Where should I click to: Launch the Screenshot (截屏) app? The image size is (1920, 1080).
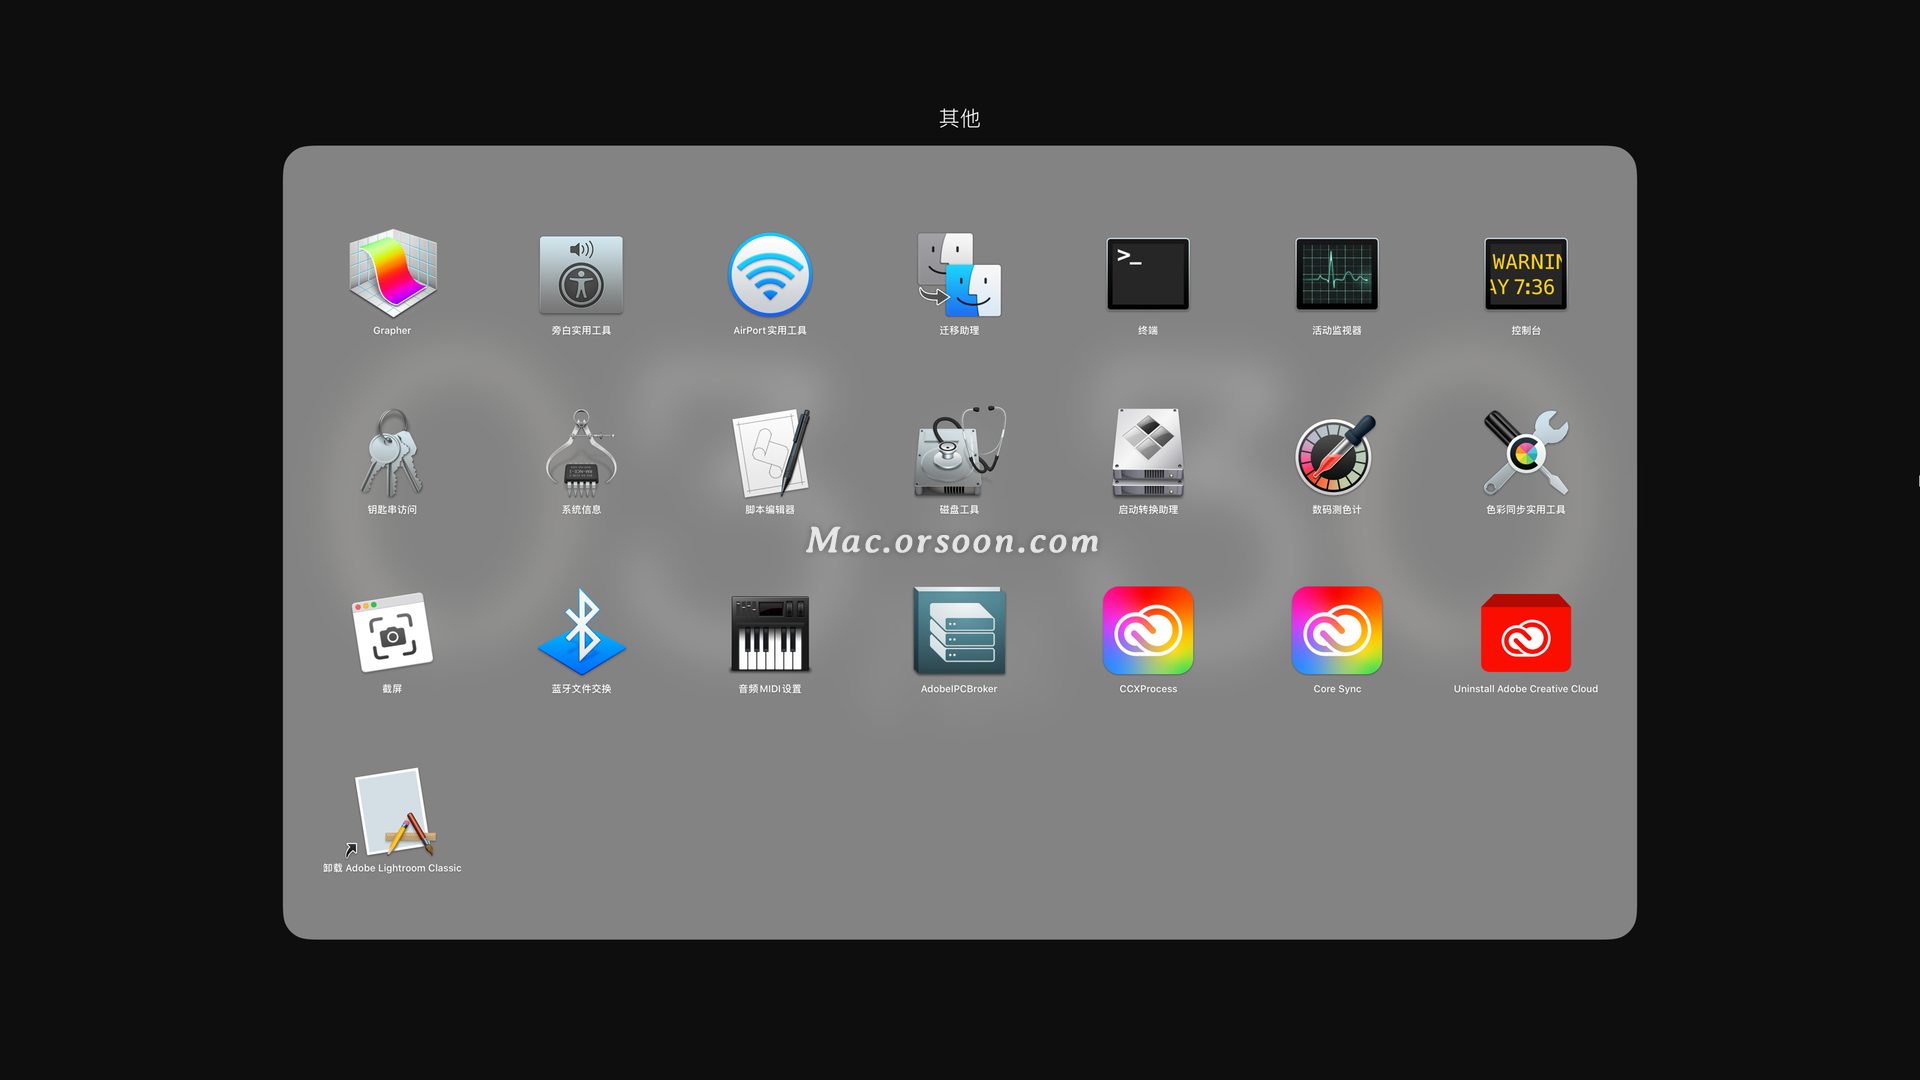click(392, 632)
